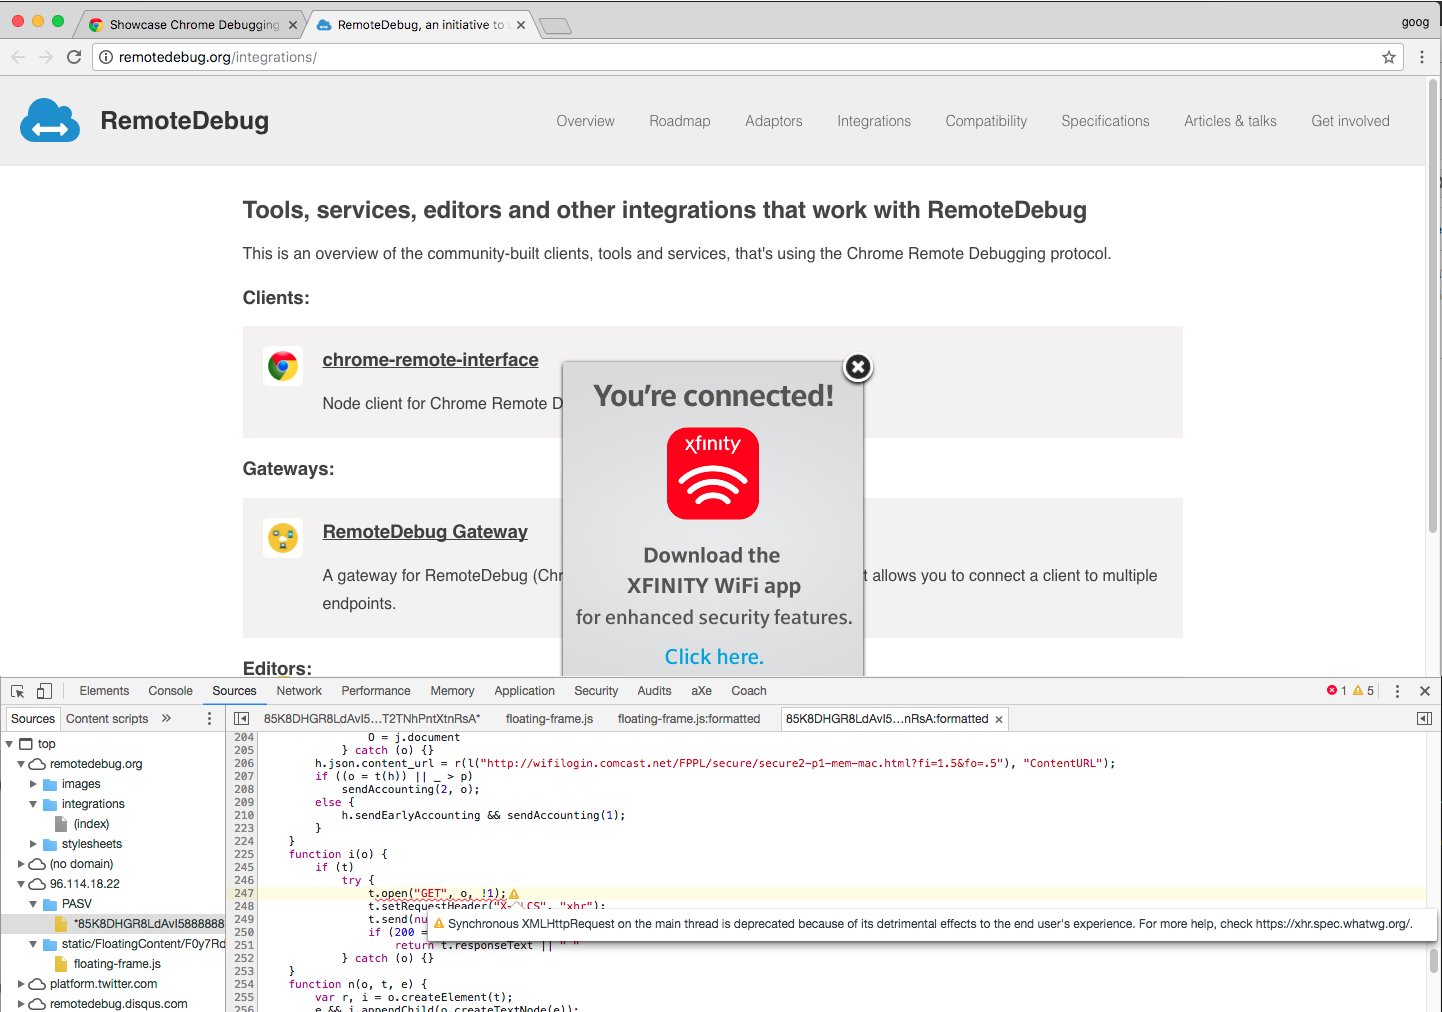Viewport: 1442px width, 1012px height.
Task: Select the (index) file in the tree
Action: 91,824
